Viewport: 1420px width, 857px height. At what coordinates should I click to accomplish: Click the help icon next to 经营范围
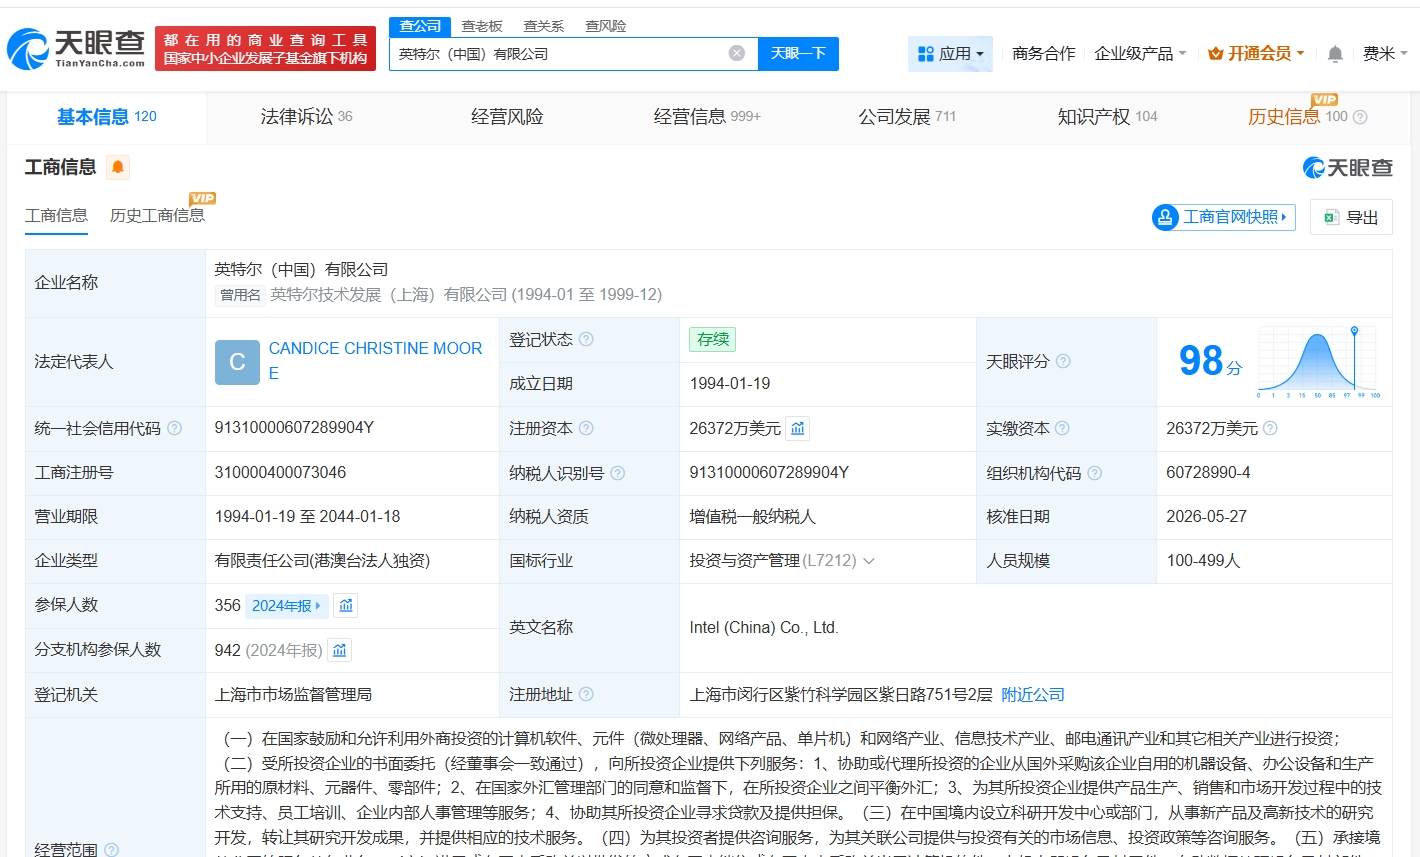[x=112, y=849]
